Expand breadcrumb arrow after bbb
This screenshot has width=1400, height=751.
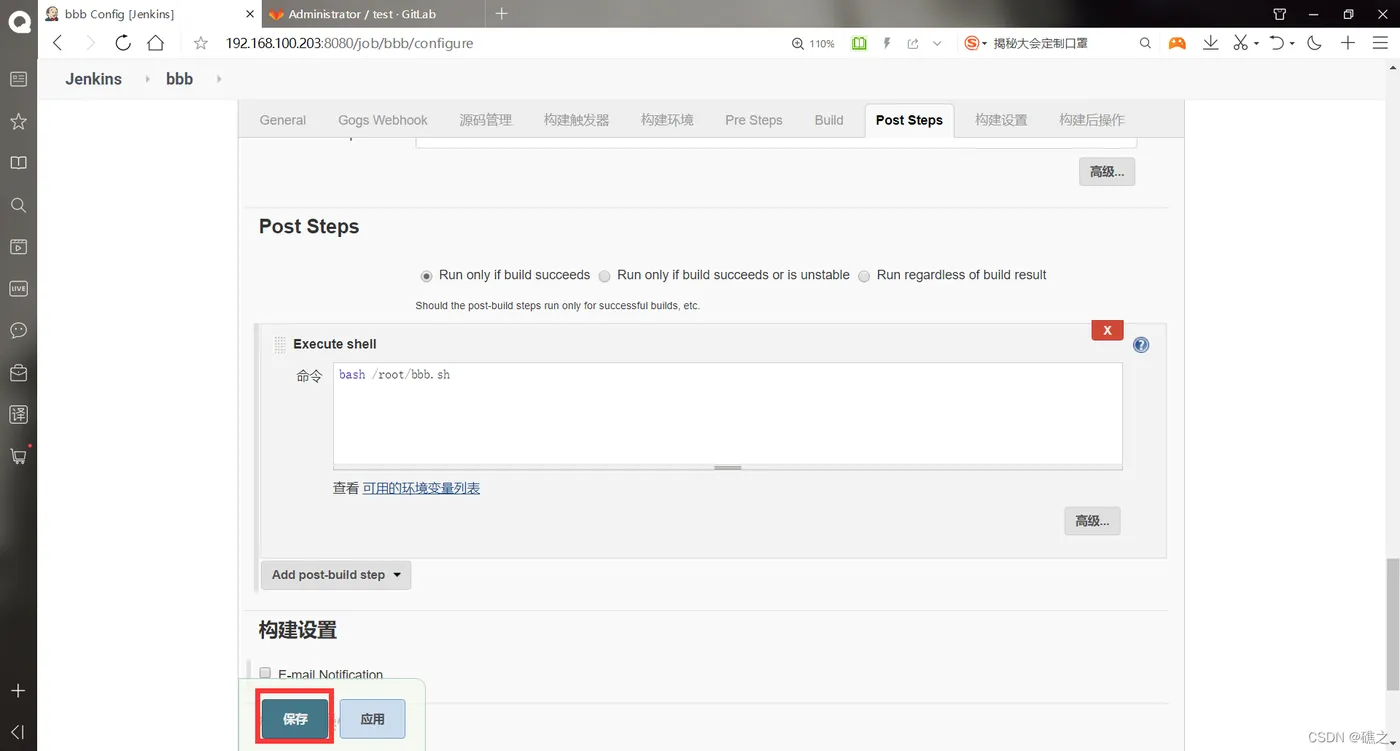(219, 79)
